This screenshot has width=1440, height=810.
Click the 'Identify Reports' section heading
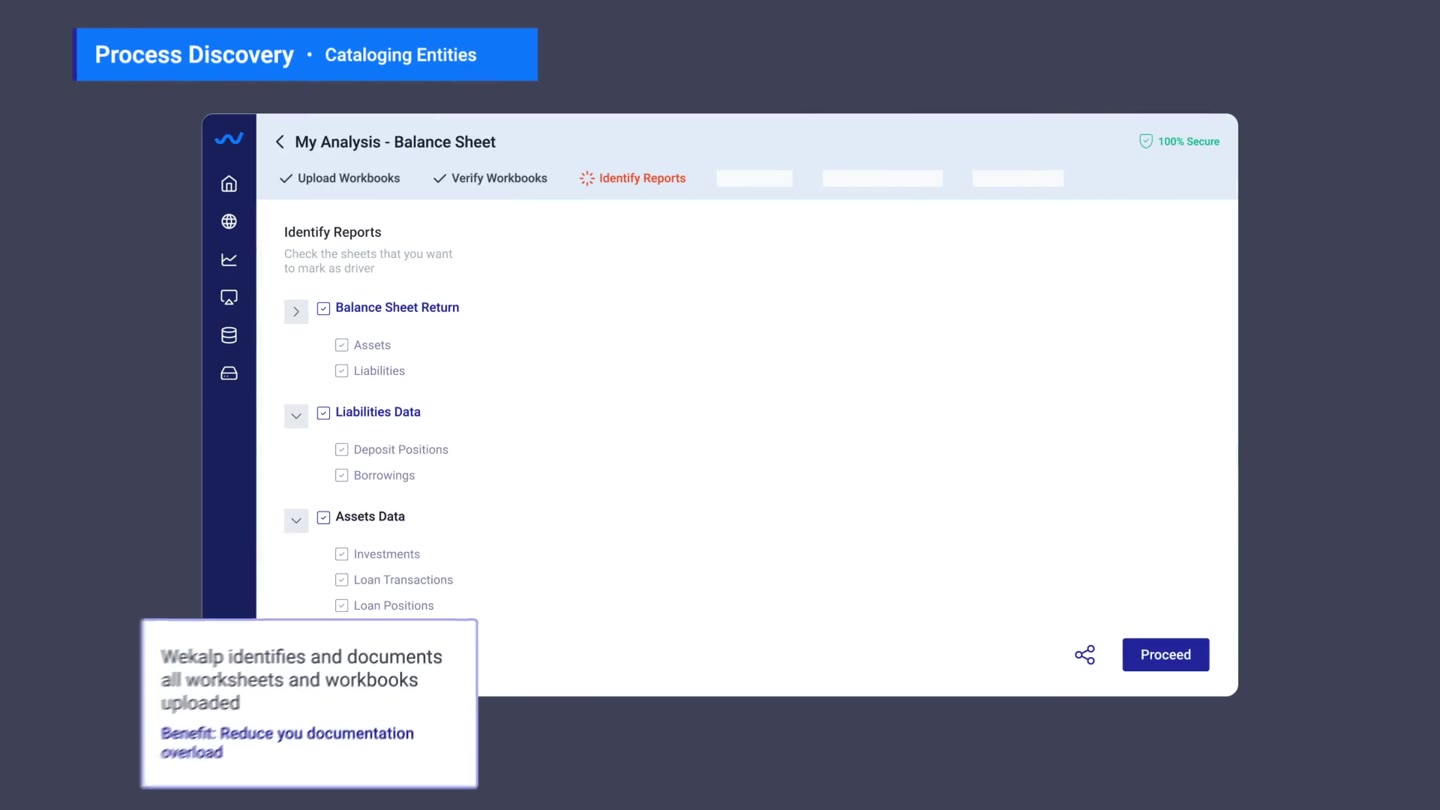pyautogui.click(x=333, y=232)
